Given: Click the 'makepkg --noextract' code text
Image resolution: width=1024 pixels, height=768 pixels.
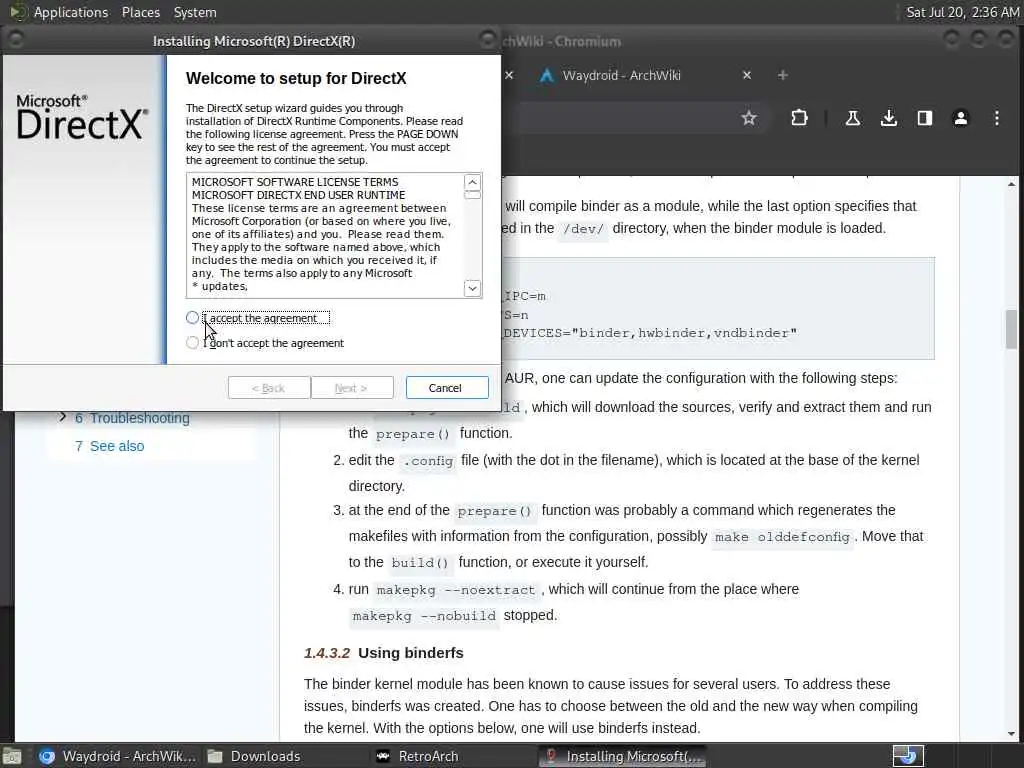Looking at the screenshot, I should click(456, 590).
